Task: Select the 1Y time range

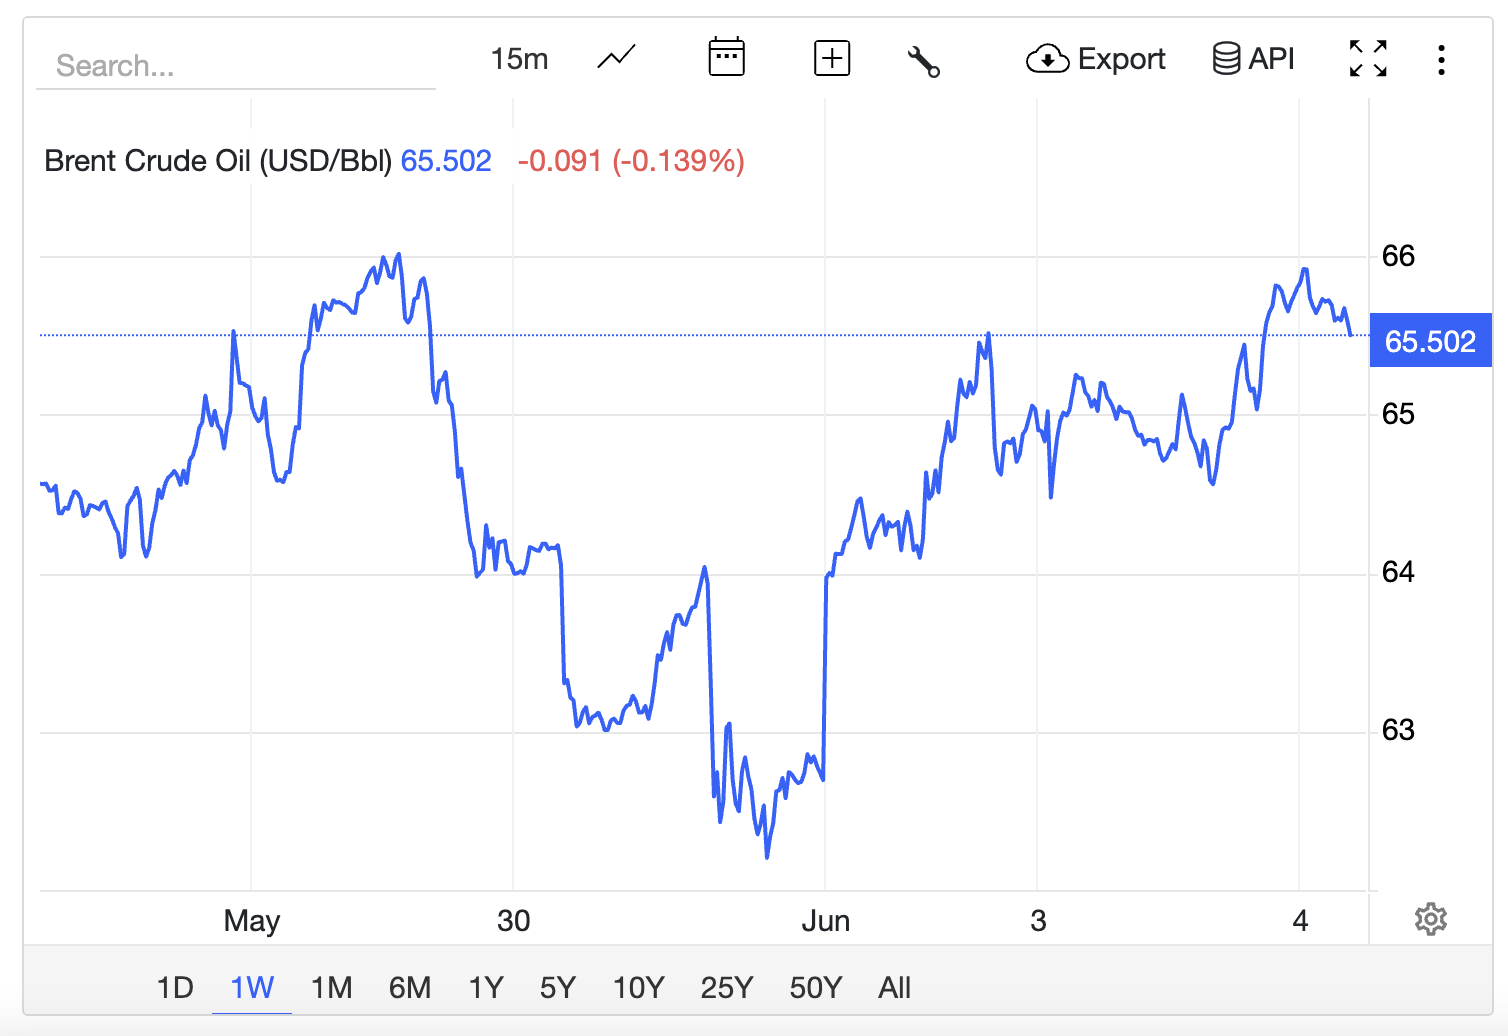Action: pos(486,988)
